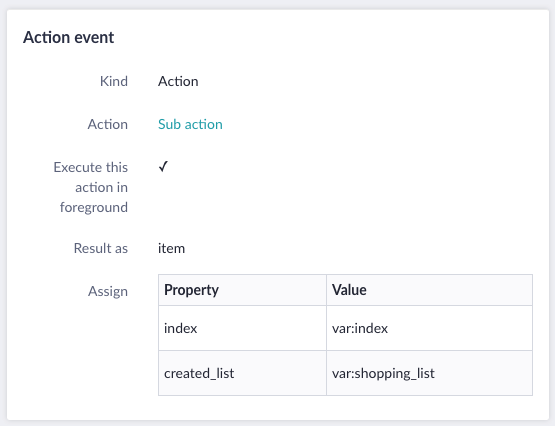Image resolution: width=555 pixels, height=426 pixels.
Task: Click the Execute this action in foreground label
Action: tap(91, 187)
